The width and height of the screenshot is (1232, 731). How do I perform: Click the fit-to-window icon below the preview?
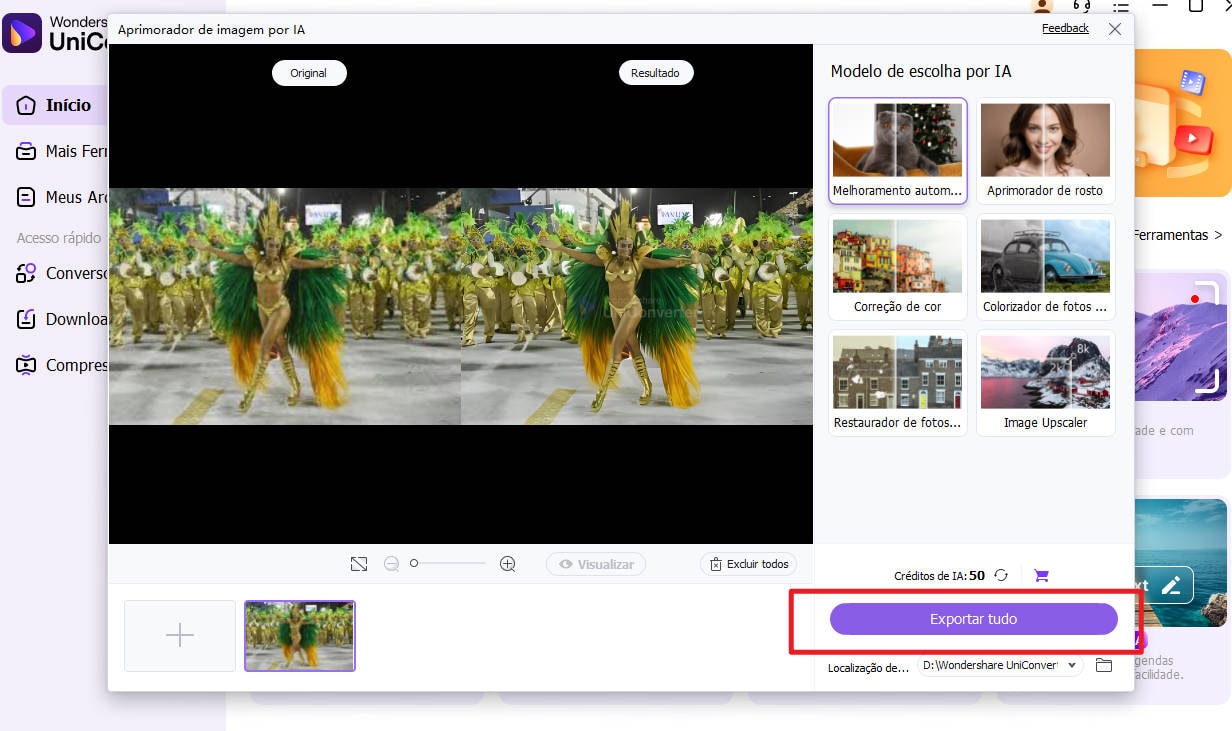point(359,564)
